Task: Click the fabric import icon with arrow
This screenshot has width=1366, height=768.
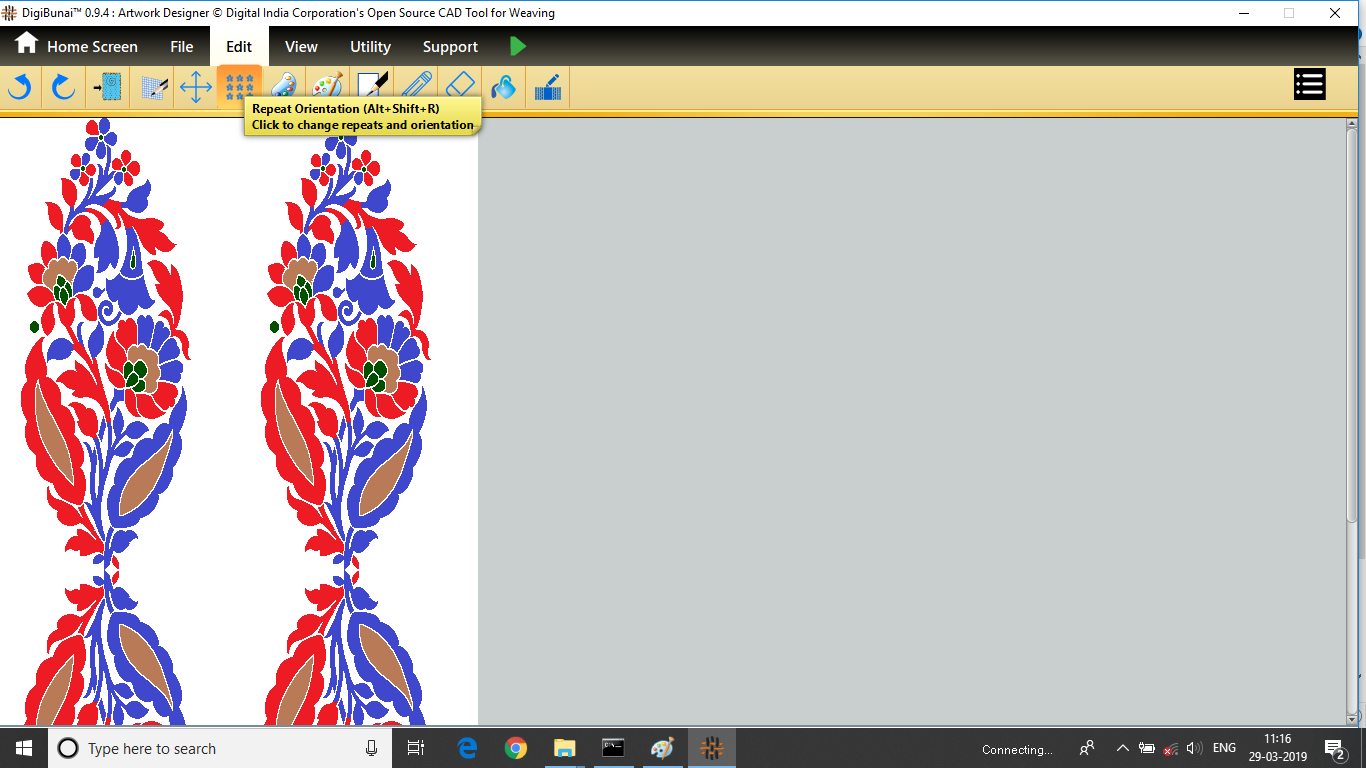Action: pyautogui.click(x=107, y=87)
